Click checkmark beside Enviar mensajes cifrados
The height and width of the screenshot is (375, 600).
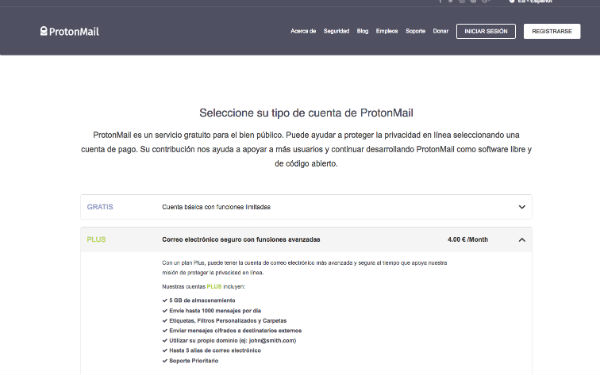click(165, 331)
